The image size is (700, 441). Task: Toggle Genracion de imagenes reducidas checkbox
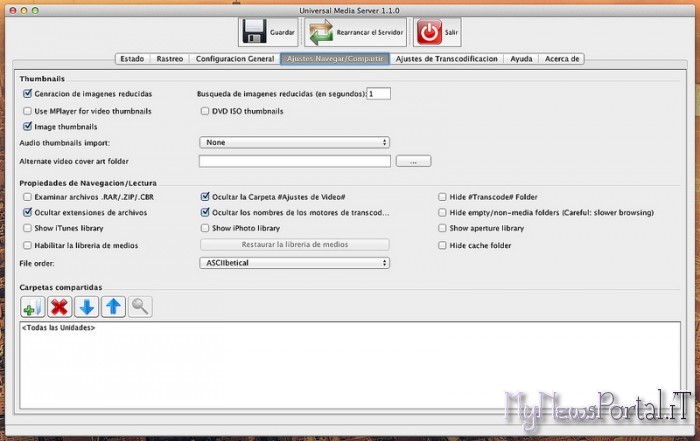(x=27, y=94)
